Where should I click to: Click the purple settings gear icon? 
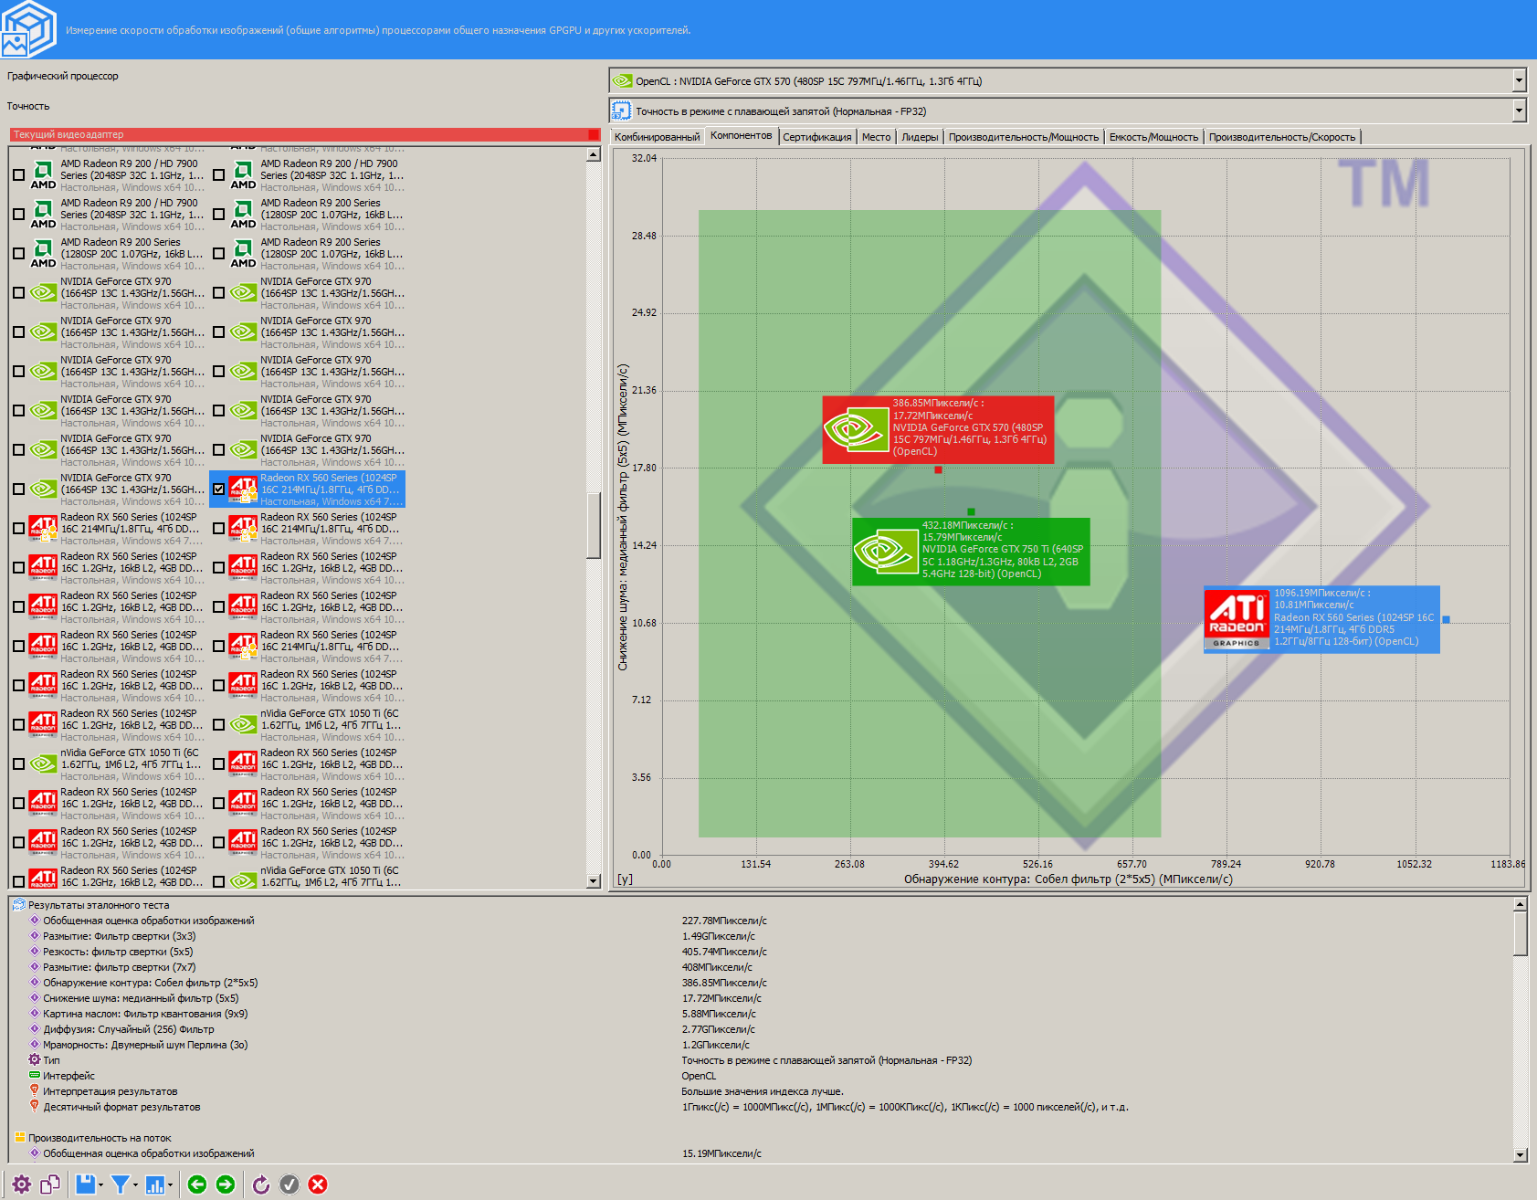[x=21, y=1185]
